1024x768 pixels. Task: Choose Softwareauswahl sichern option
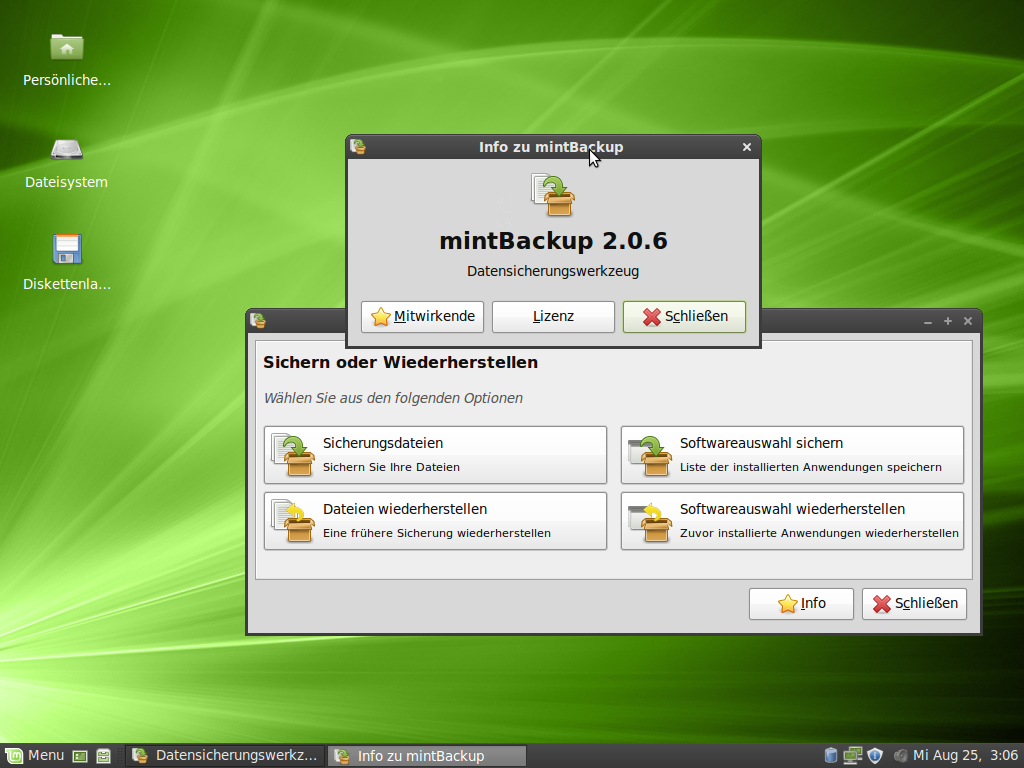[x=791, y=454]
